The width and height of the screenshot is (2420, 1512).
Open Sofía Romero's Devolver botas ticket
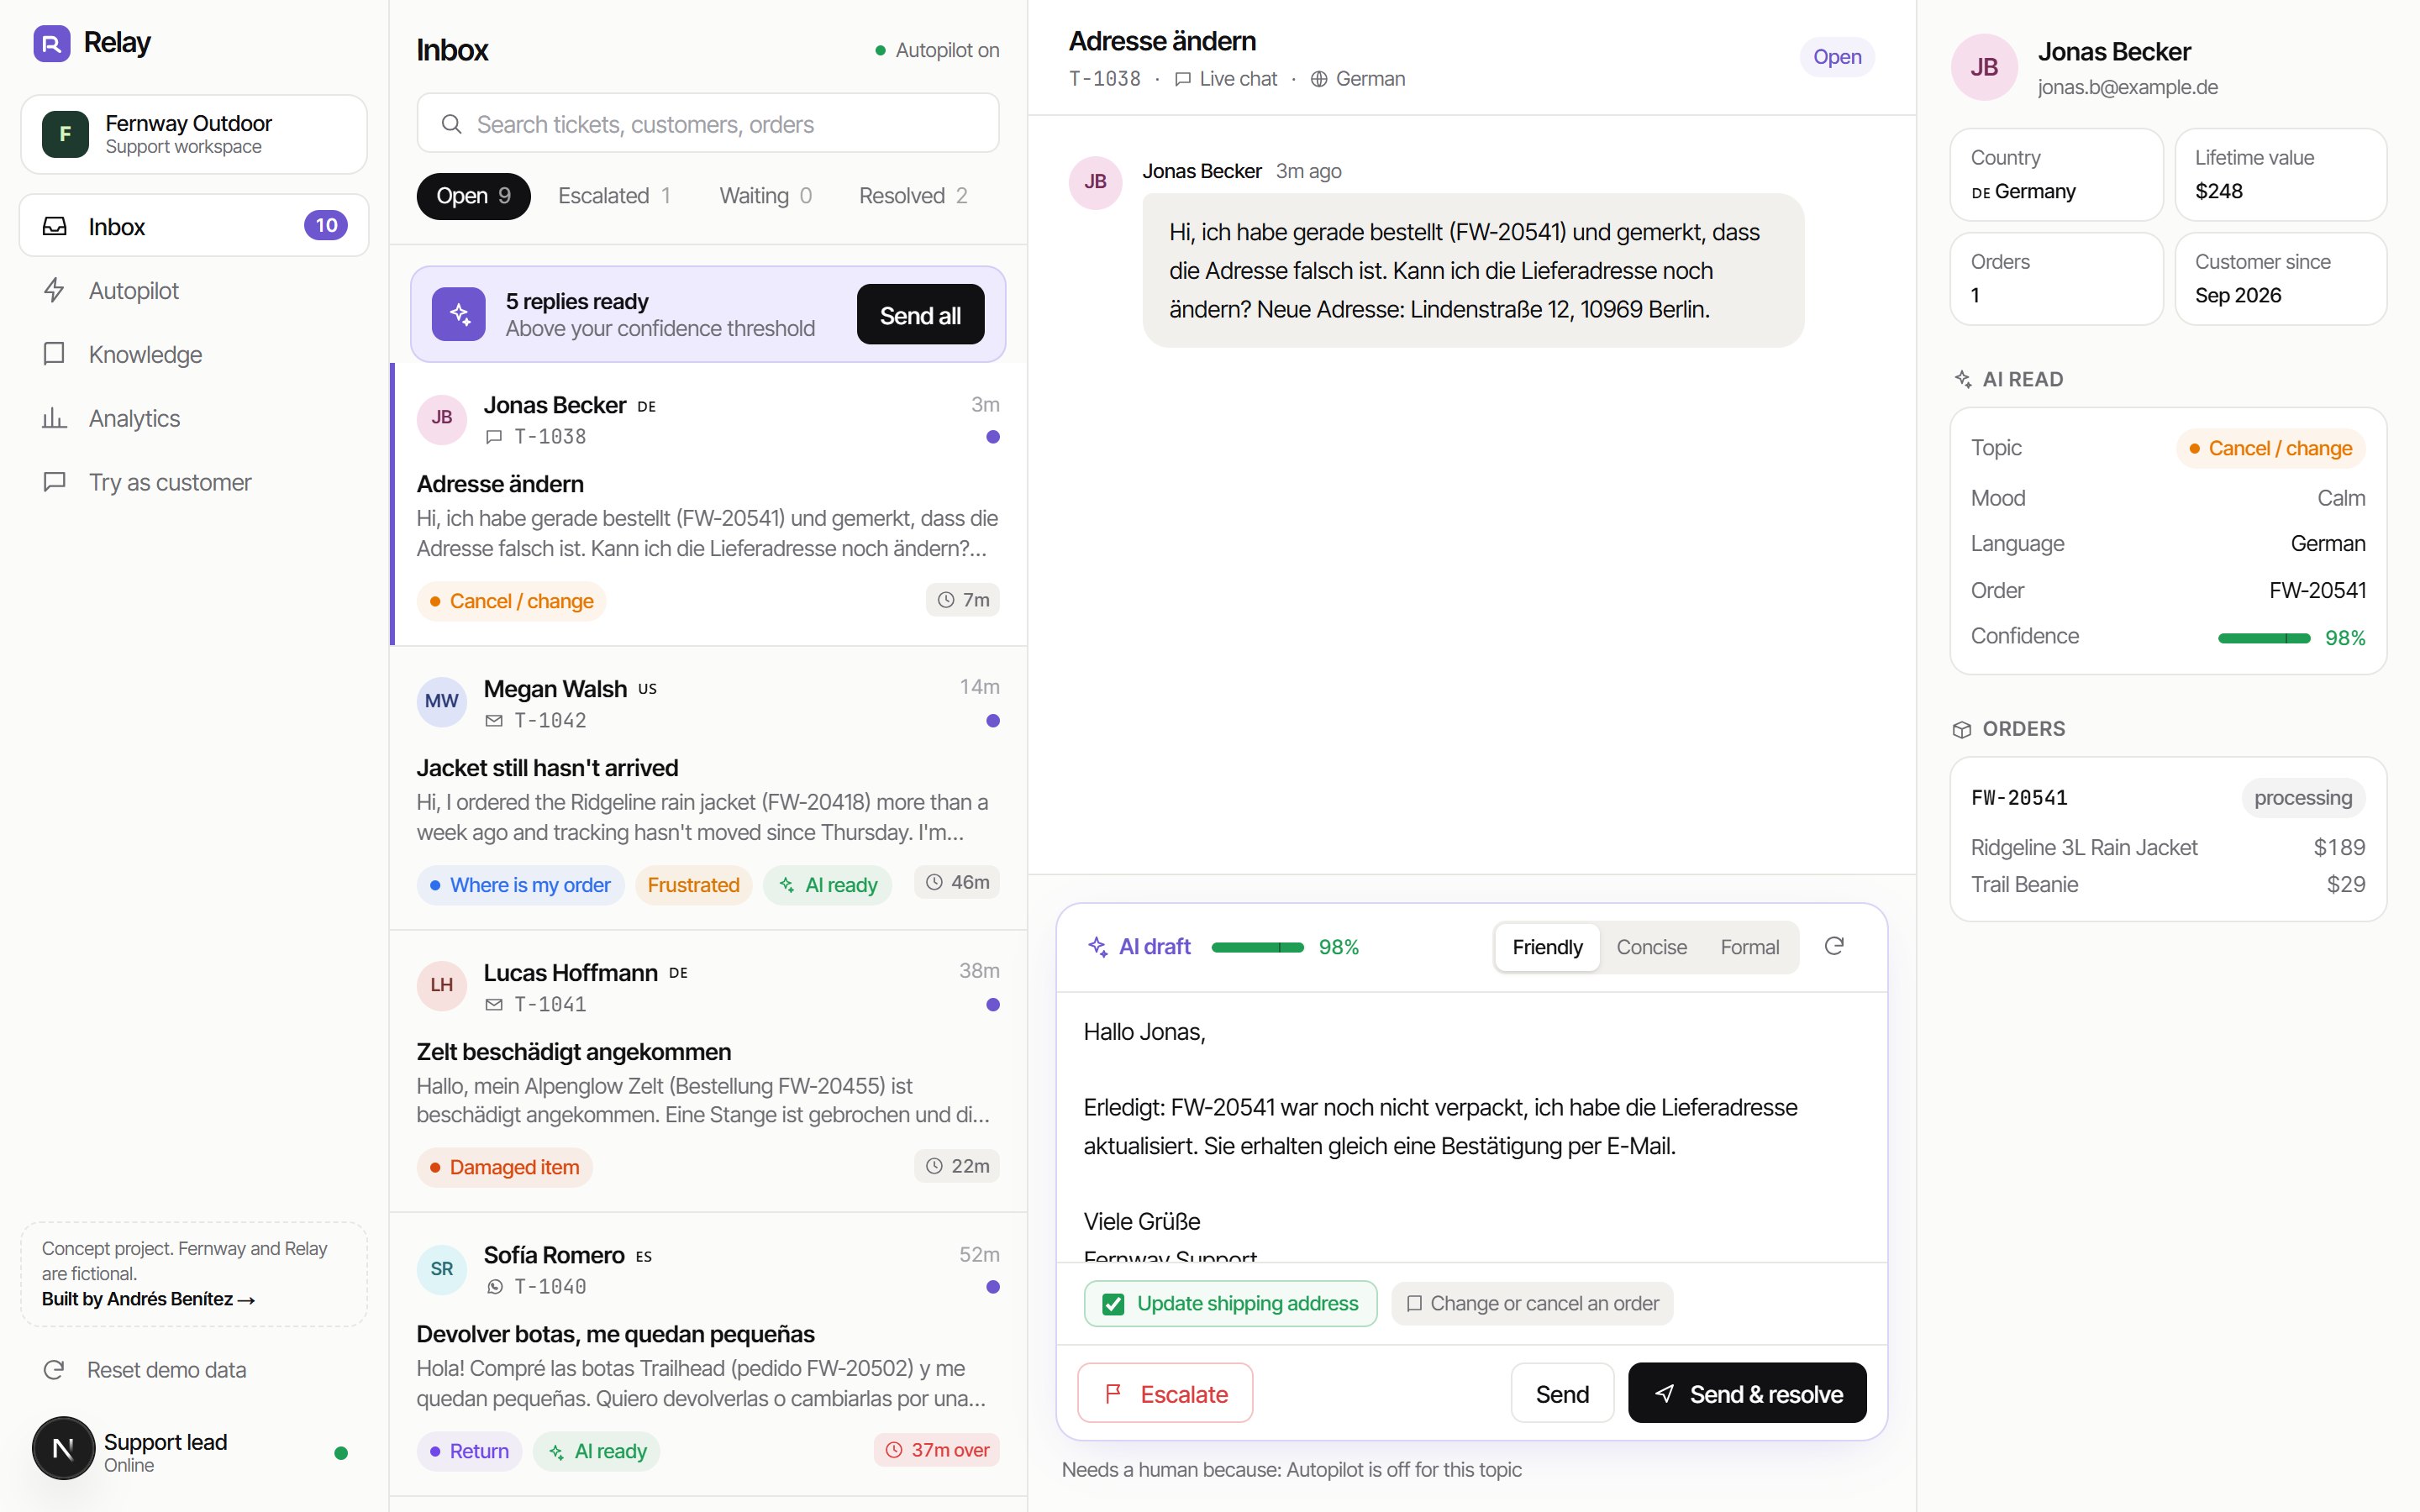(x=708, y=1355)
